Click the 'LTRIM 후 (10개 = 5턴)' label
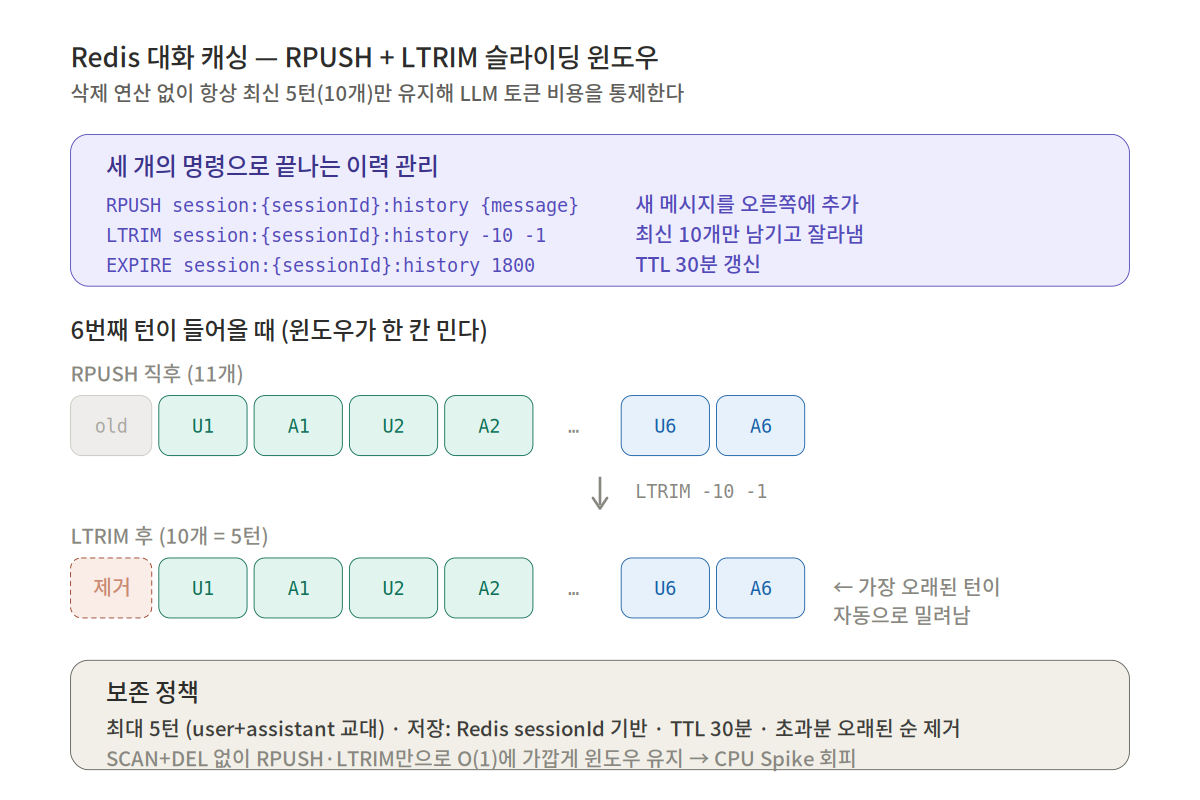1200x800 pixels. pos(170,536)
